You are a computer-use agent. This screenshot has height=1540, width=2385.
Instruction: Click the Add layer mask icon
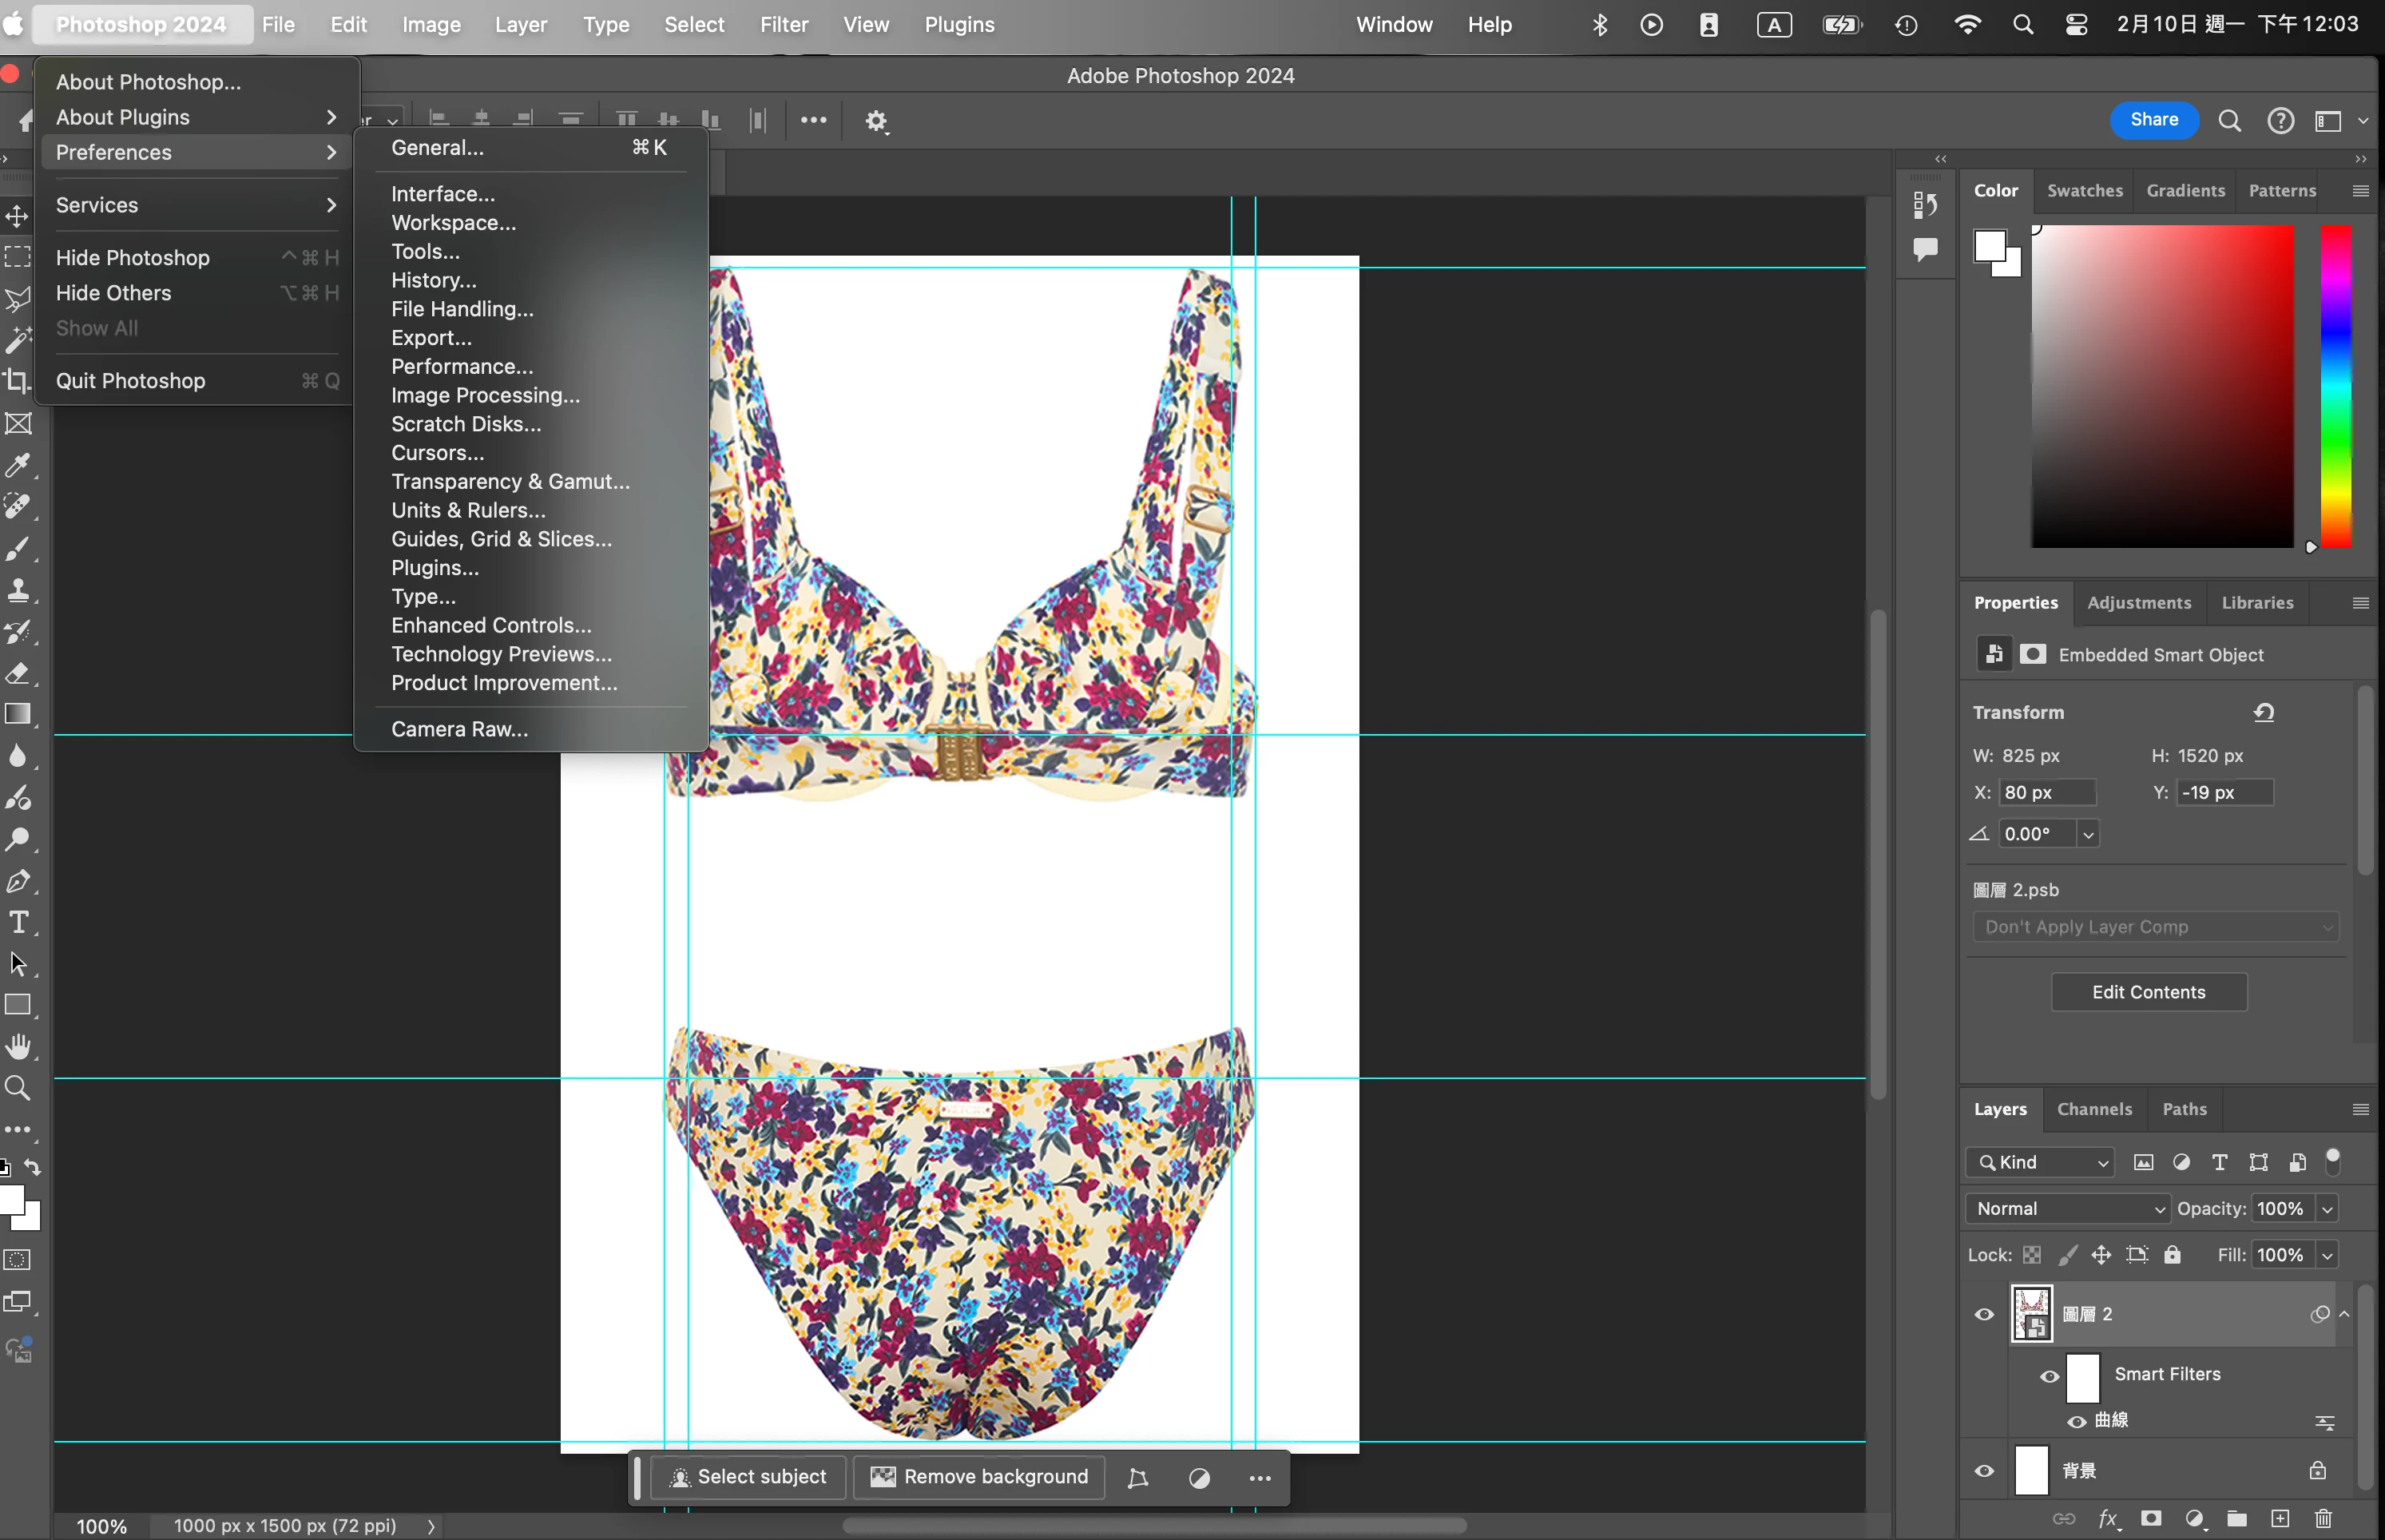(2151, 1519)
